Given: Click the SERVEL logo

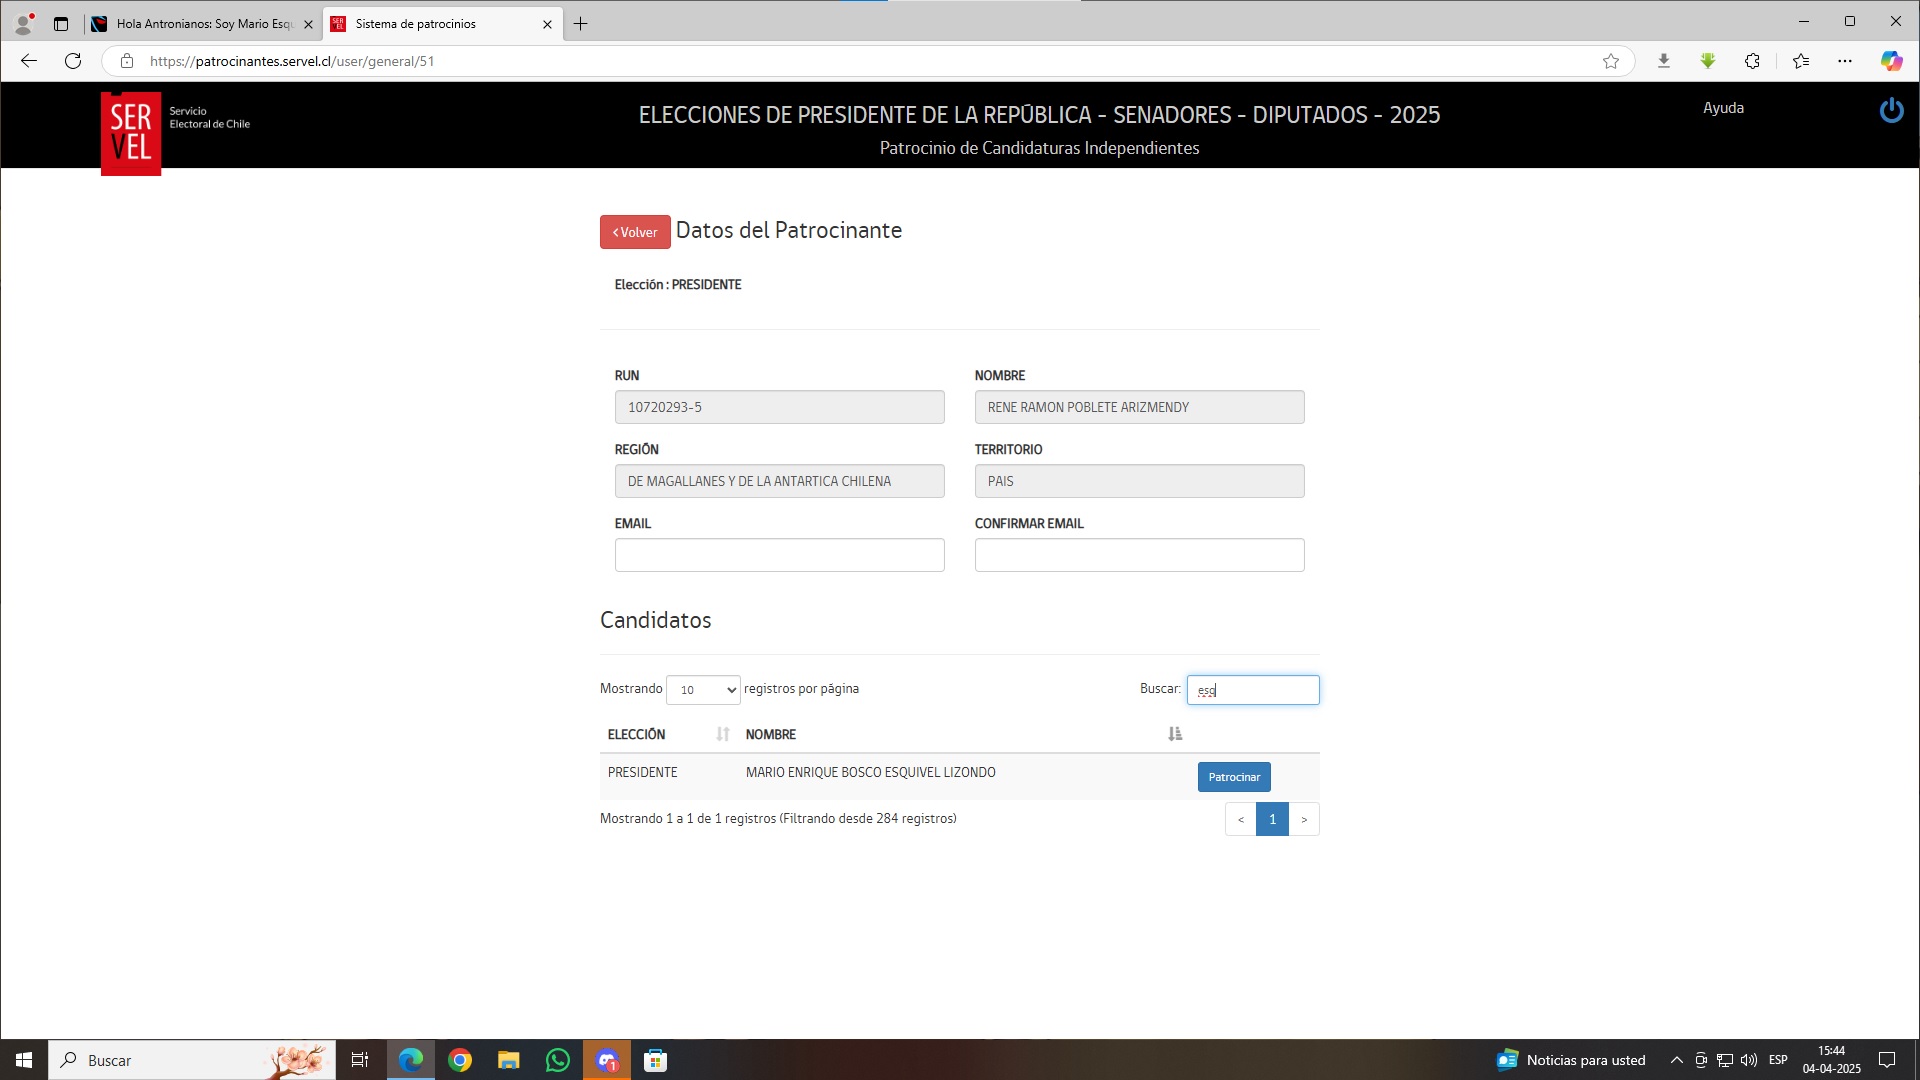Looking at the screenshot, I should pos(131,133).
